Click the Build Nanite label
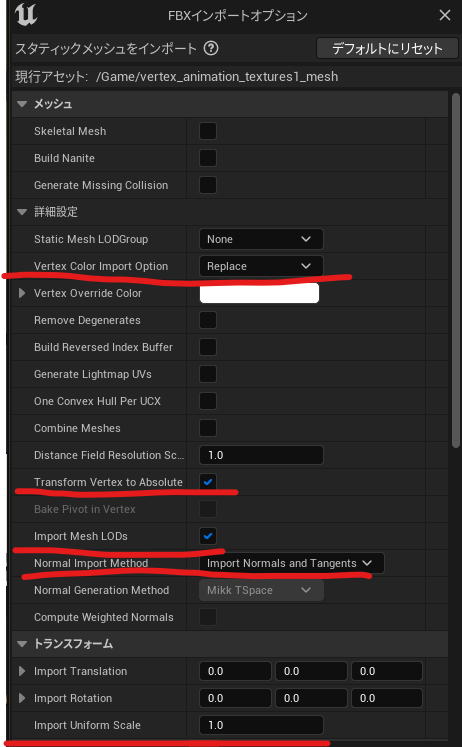 click(64, 158)
